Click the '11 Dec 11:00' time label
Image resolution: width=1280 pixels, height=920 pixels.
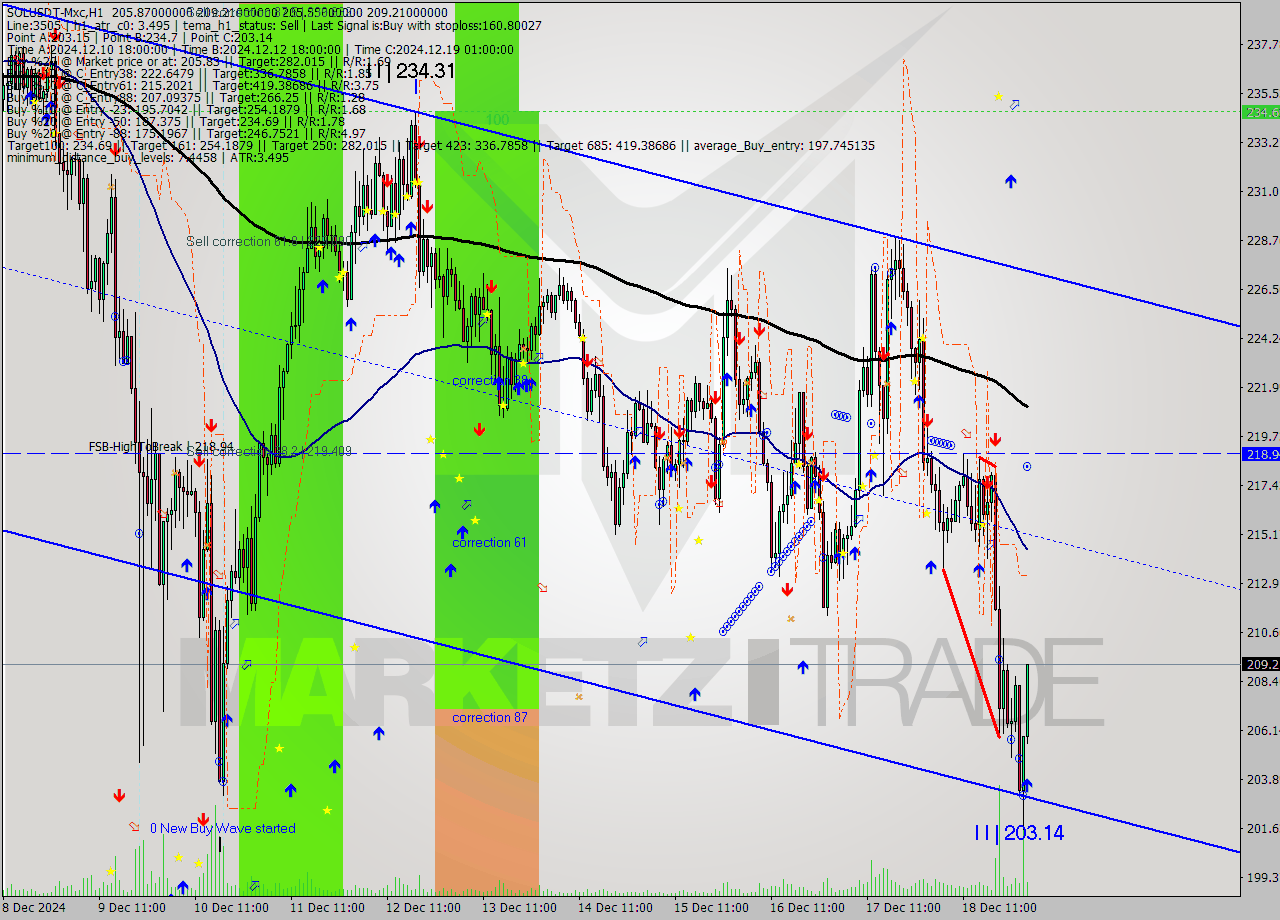pyautogui.click(x=327, y=908)
